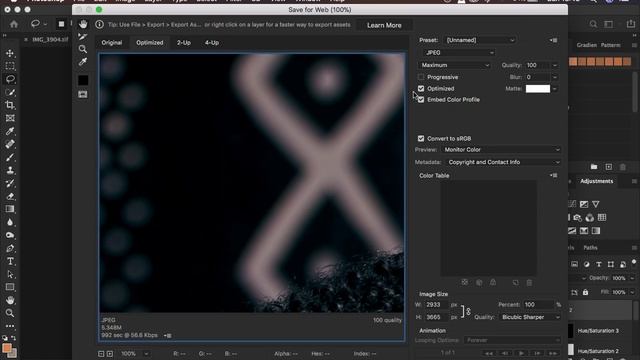Select the Zoom tool in Save for Web dialog
Image resolution: width=640 pixels, height=360 pixels.
point(83,49)
